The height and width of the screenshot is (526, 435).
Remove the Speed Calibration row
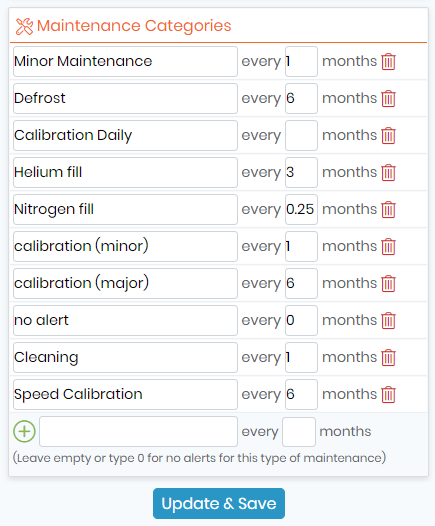(388, 394)
